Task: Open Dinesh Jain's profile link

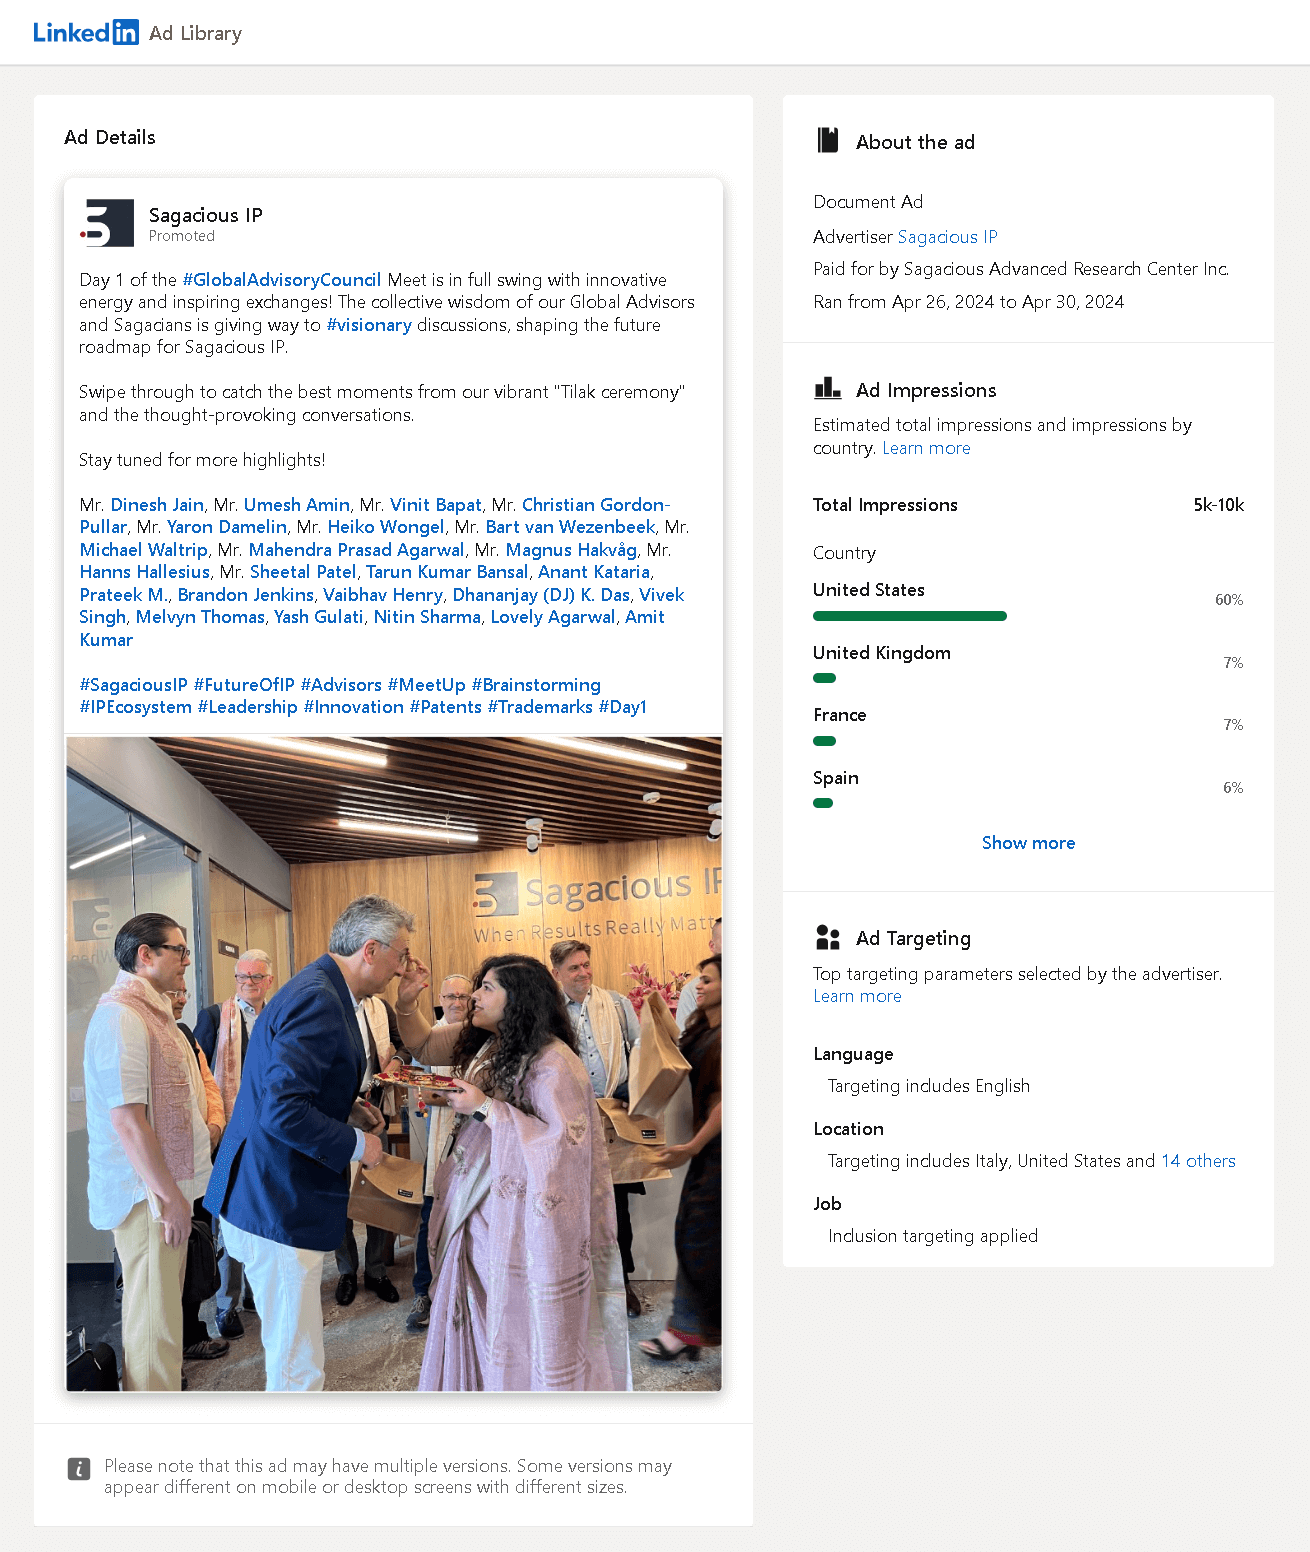Action: (156, 504)
